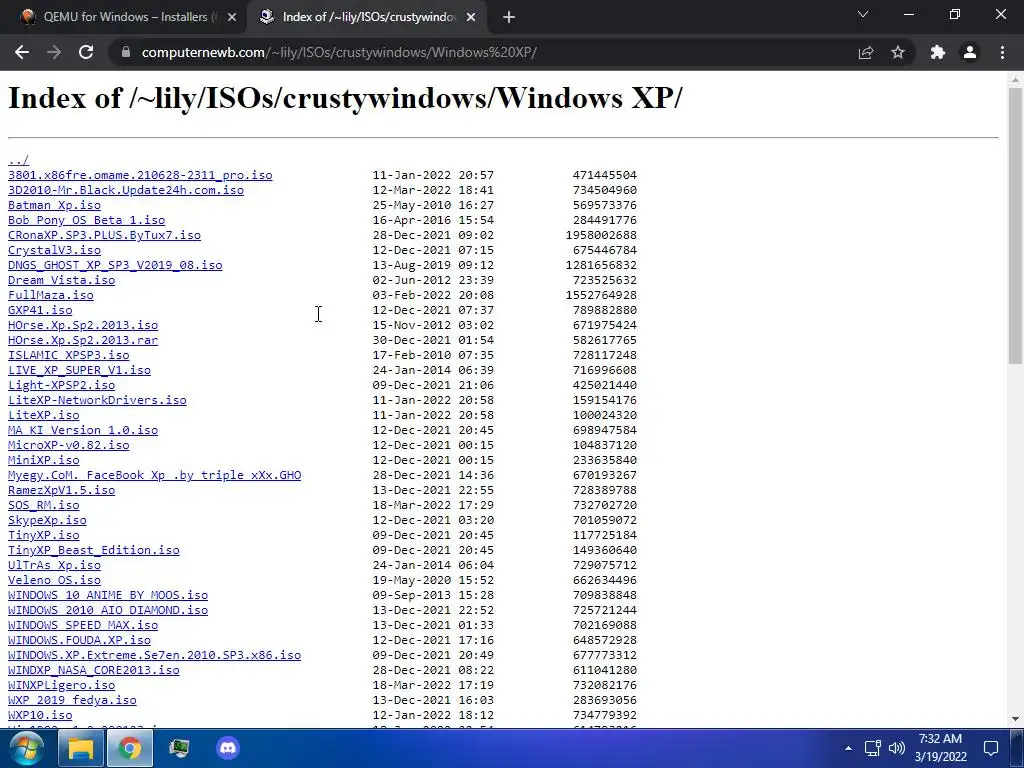The height and width of the screenshot is (768, 1024).
Task: Share this page icon
Action: (866, 52)
